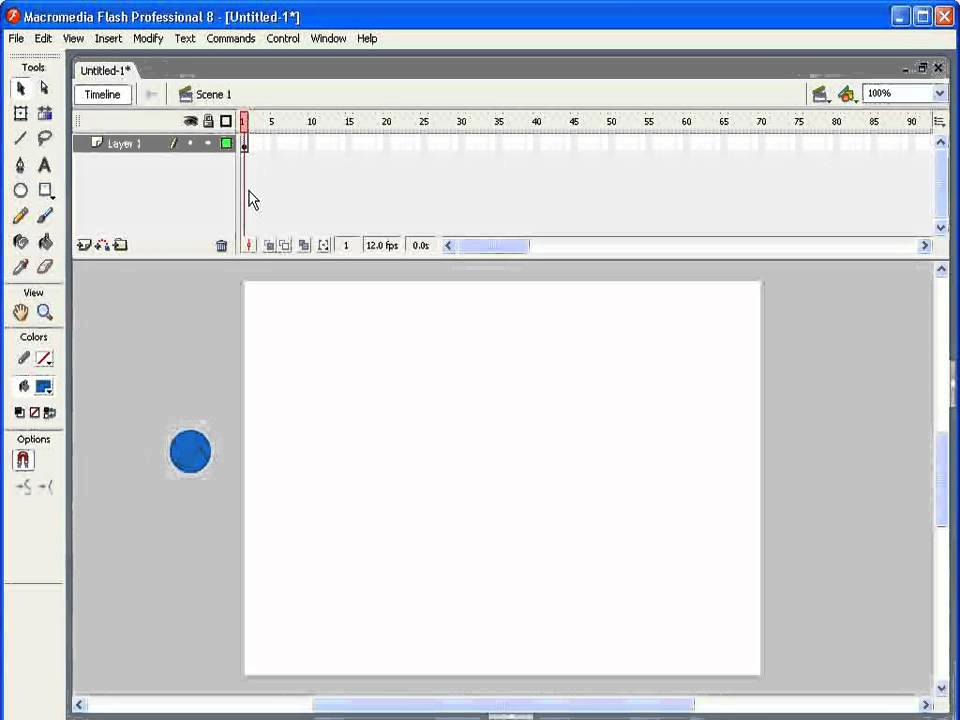Toggle visibility for all layers

point(191,121)
